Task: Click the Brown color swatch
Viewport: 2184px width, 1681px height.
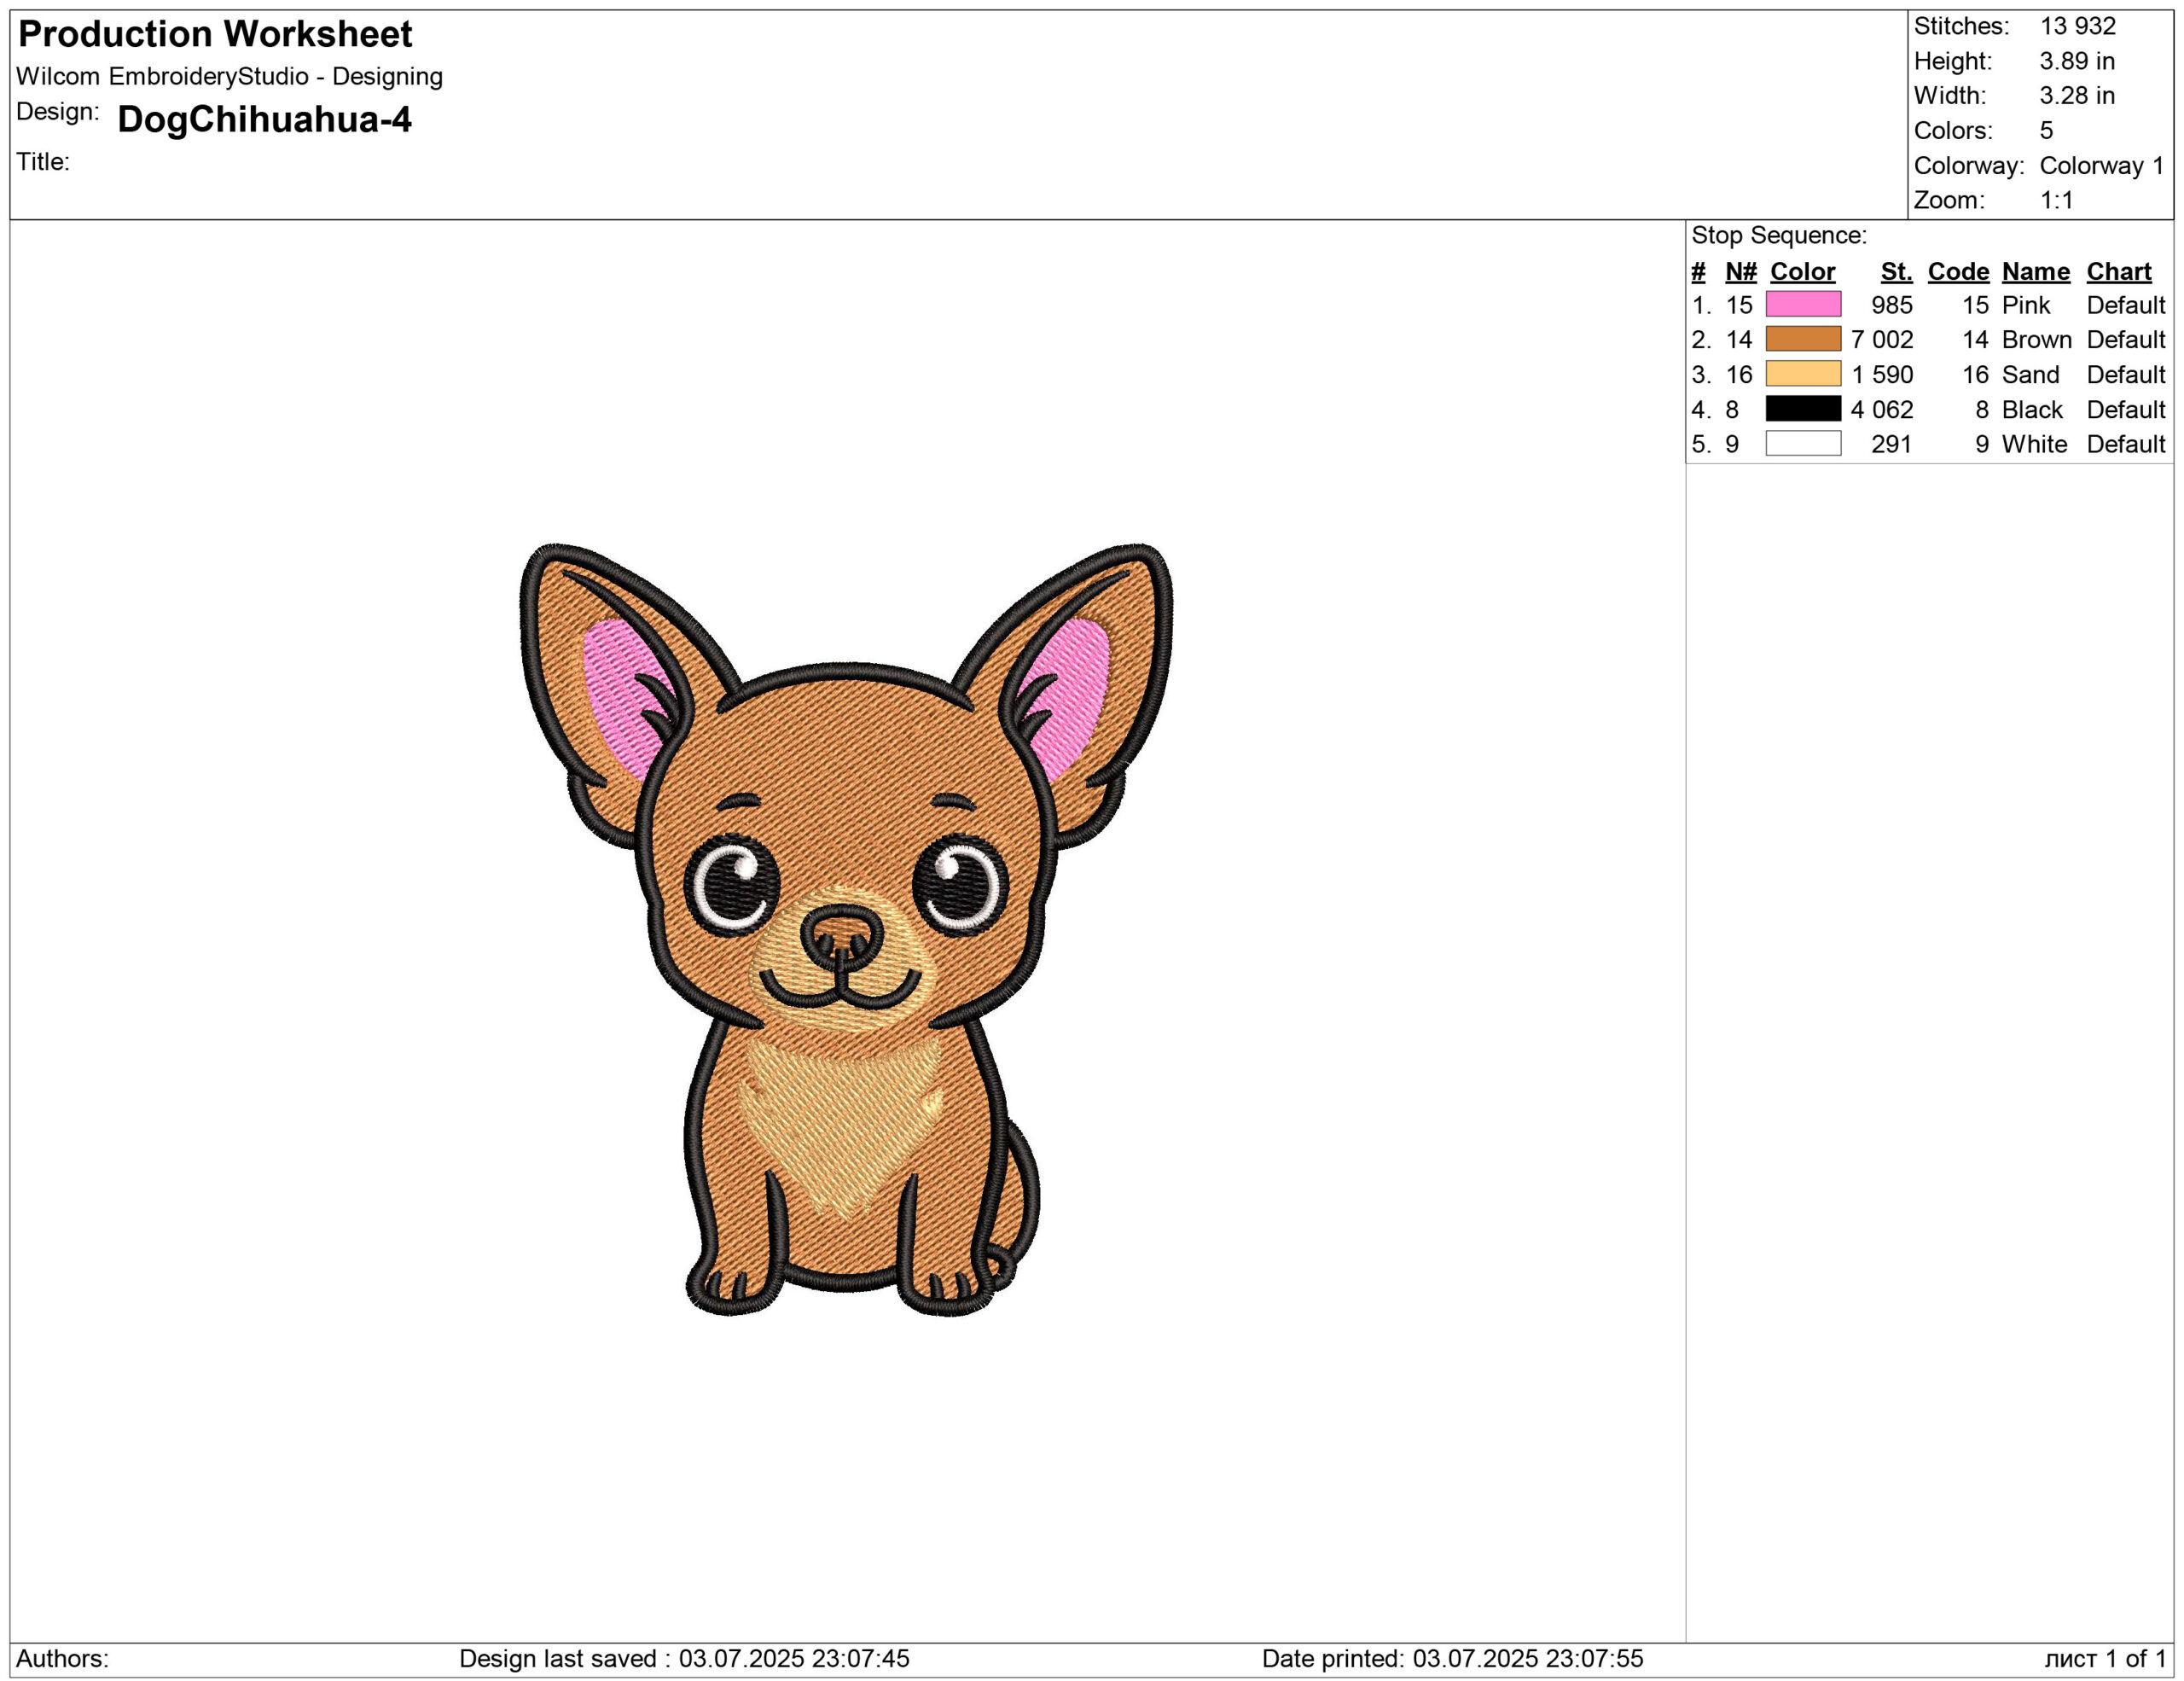Action: (x=1802, y=339)
